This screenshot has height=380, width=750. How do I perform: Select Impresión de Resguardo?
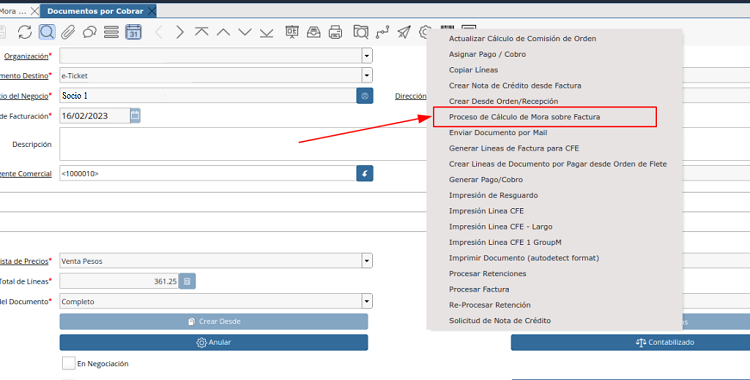[x=493, y=195]
